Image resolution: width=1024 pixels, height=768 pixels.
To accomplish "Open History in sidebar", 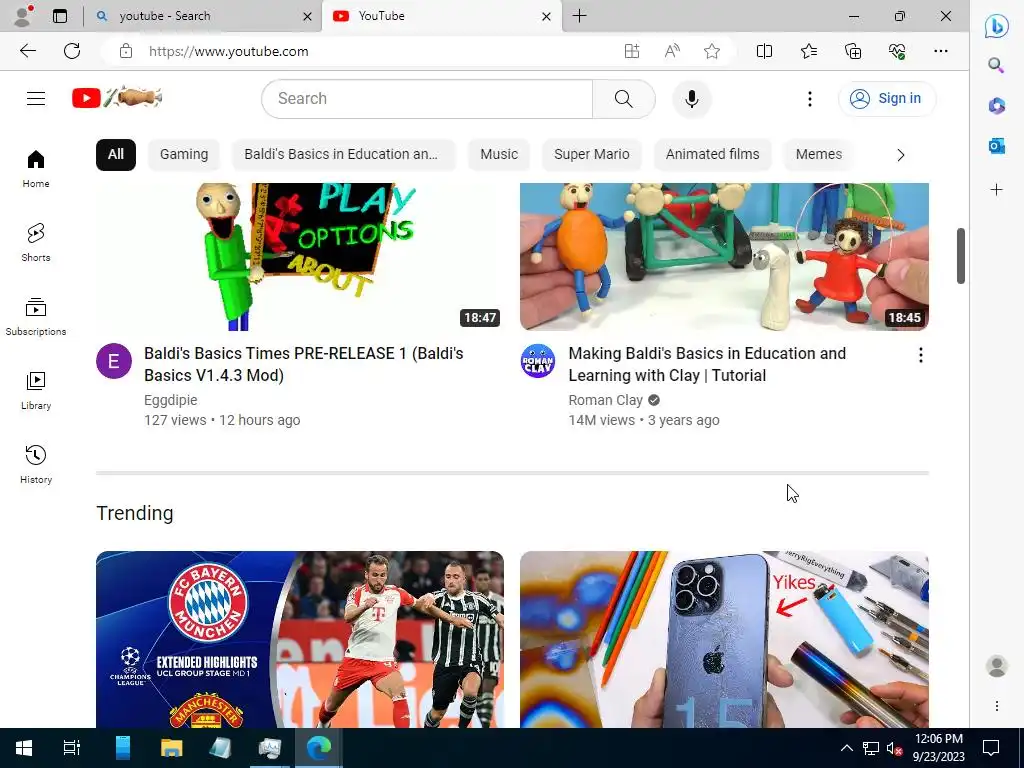I will point(36,464).
